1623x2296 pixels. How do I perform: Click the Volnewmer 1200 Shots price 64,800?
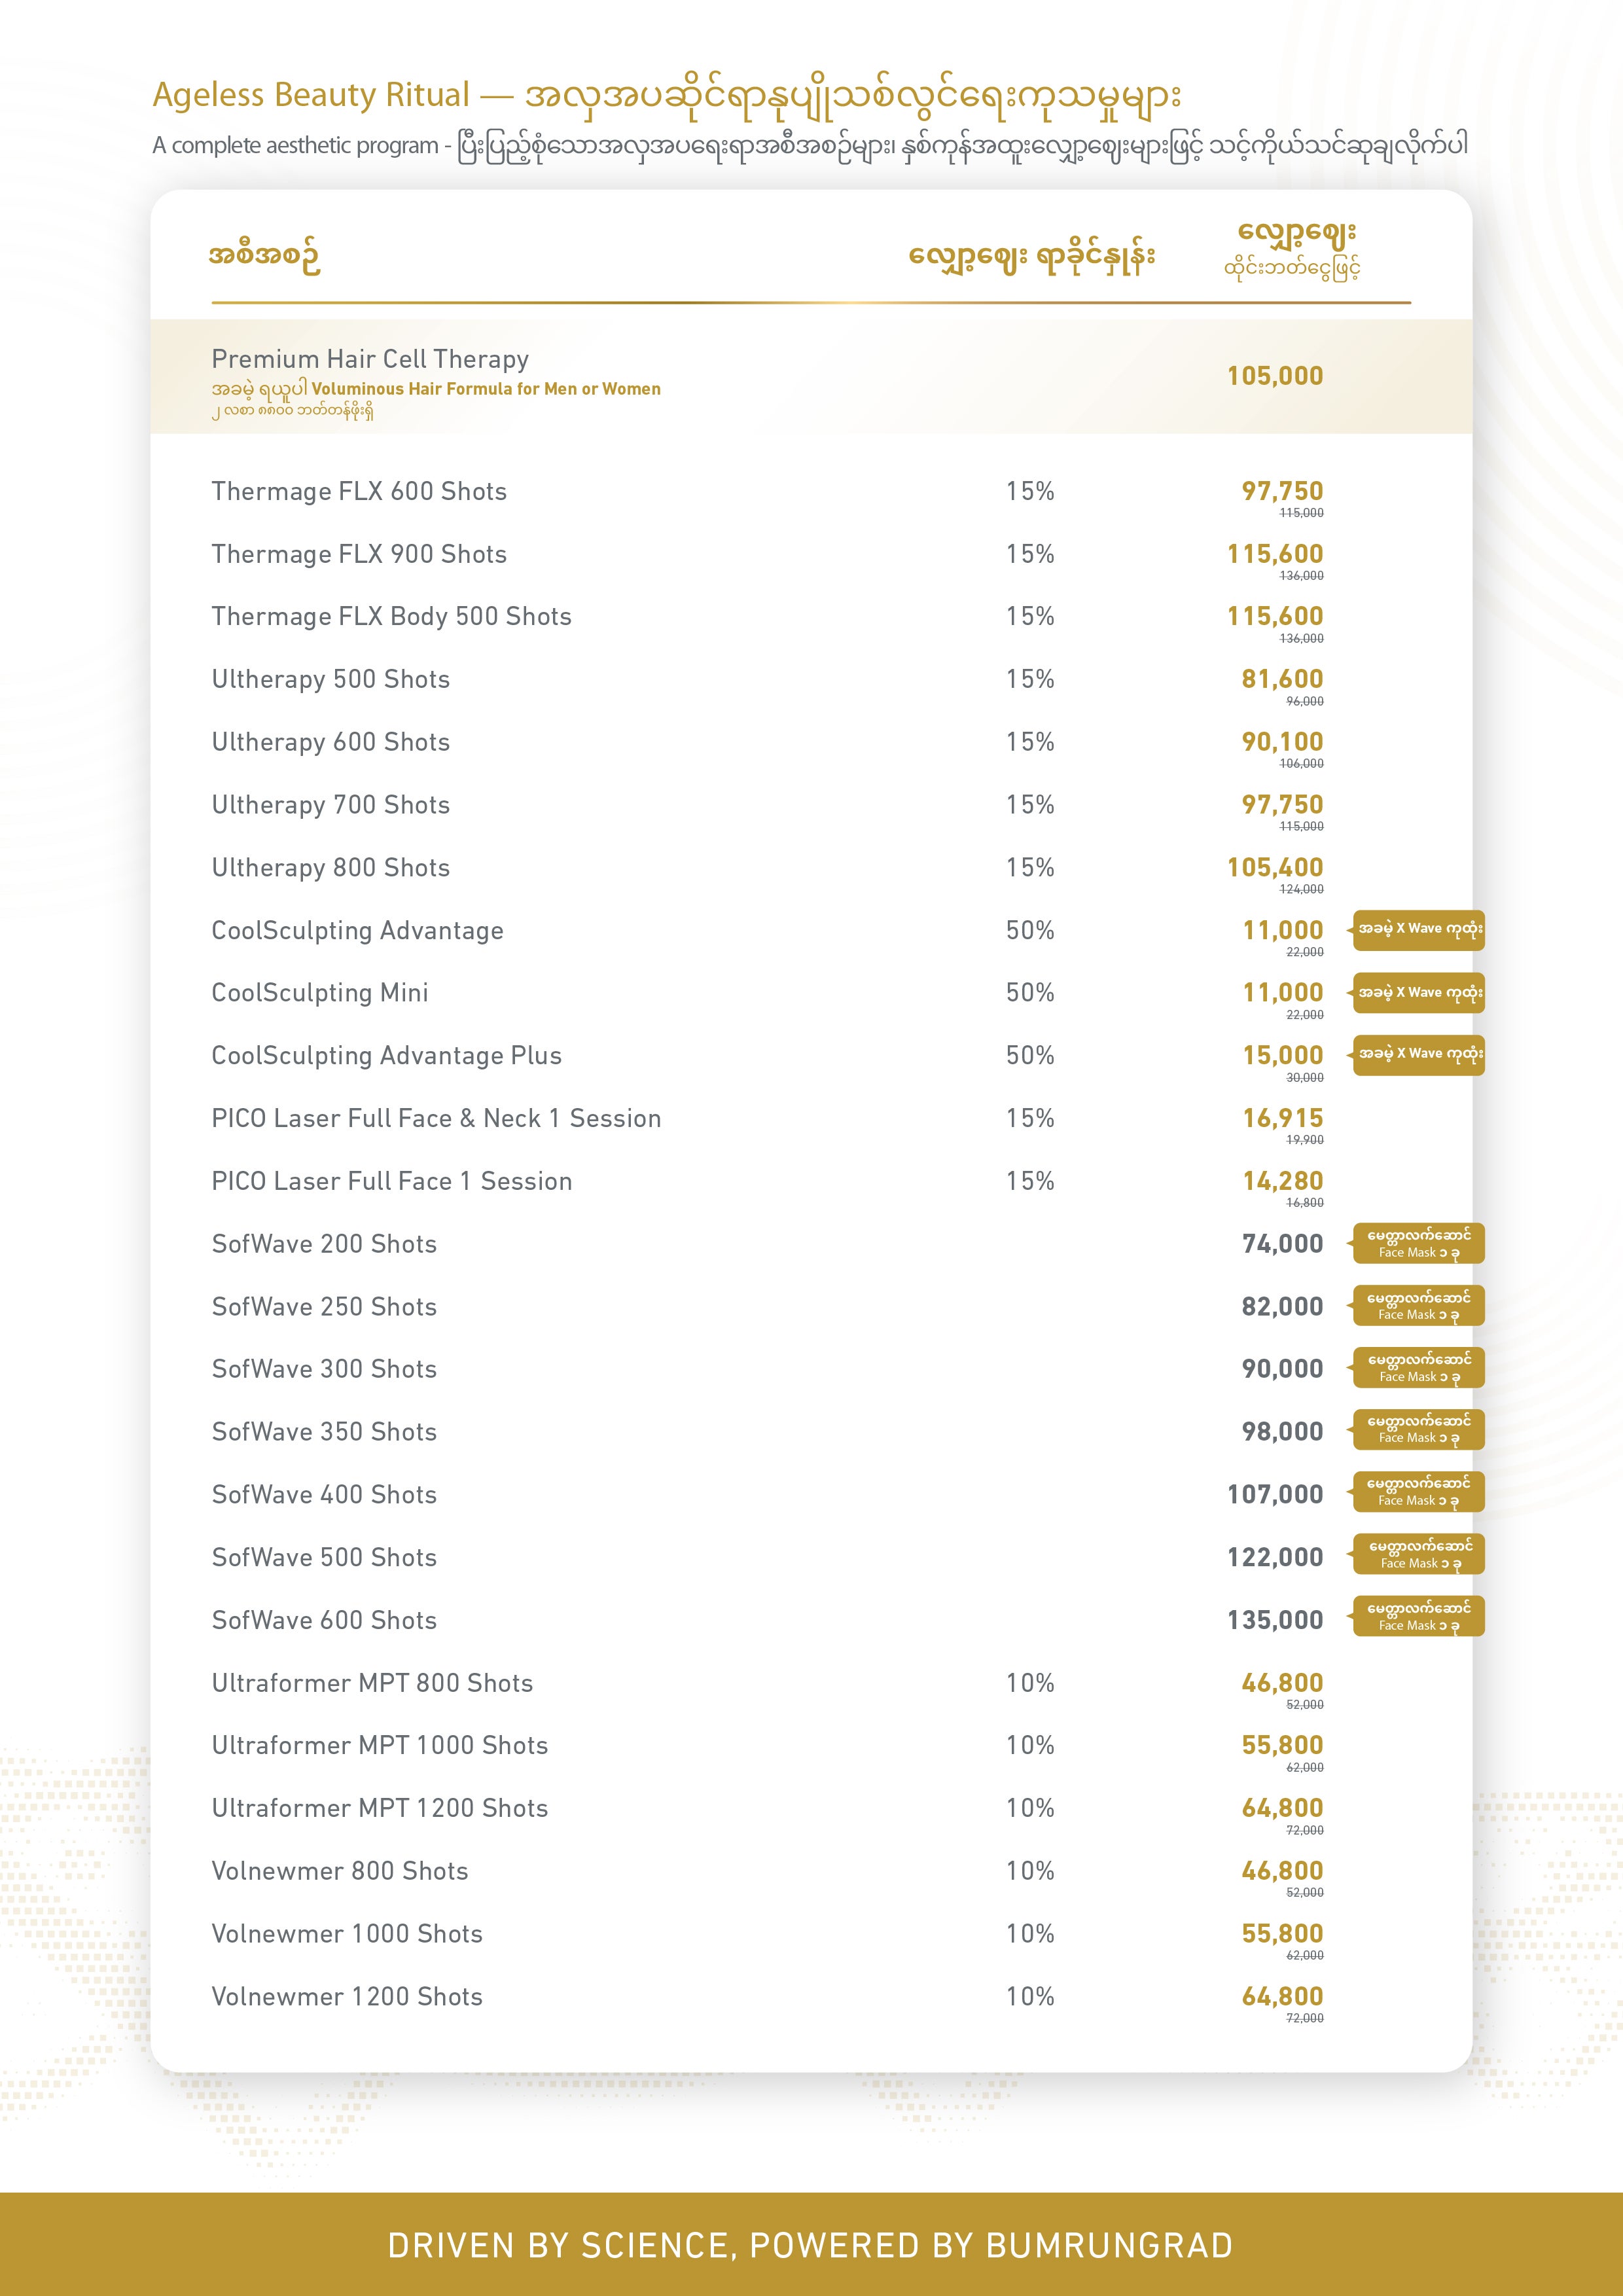point(1282,1996)
